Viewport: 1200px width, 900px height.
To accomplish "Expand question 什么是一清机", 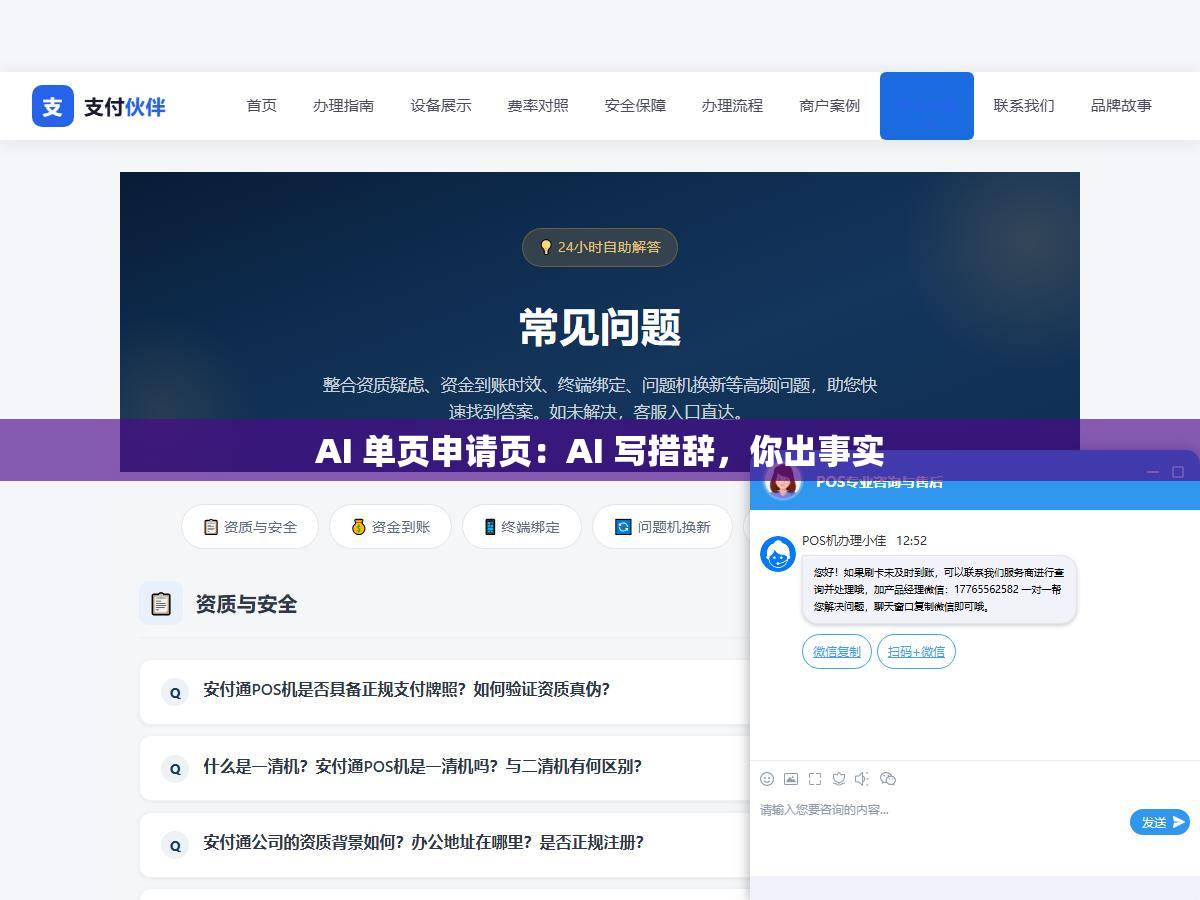I will [445, 768].
